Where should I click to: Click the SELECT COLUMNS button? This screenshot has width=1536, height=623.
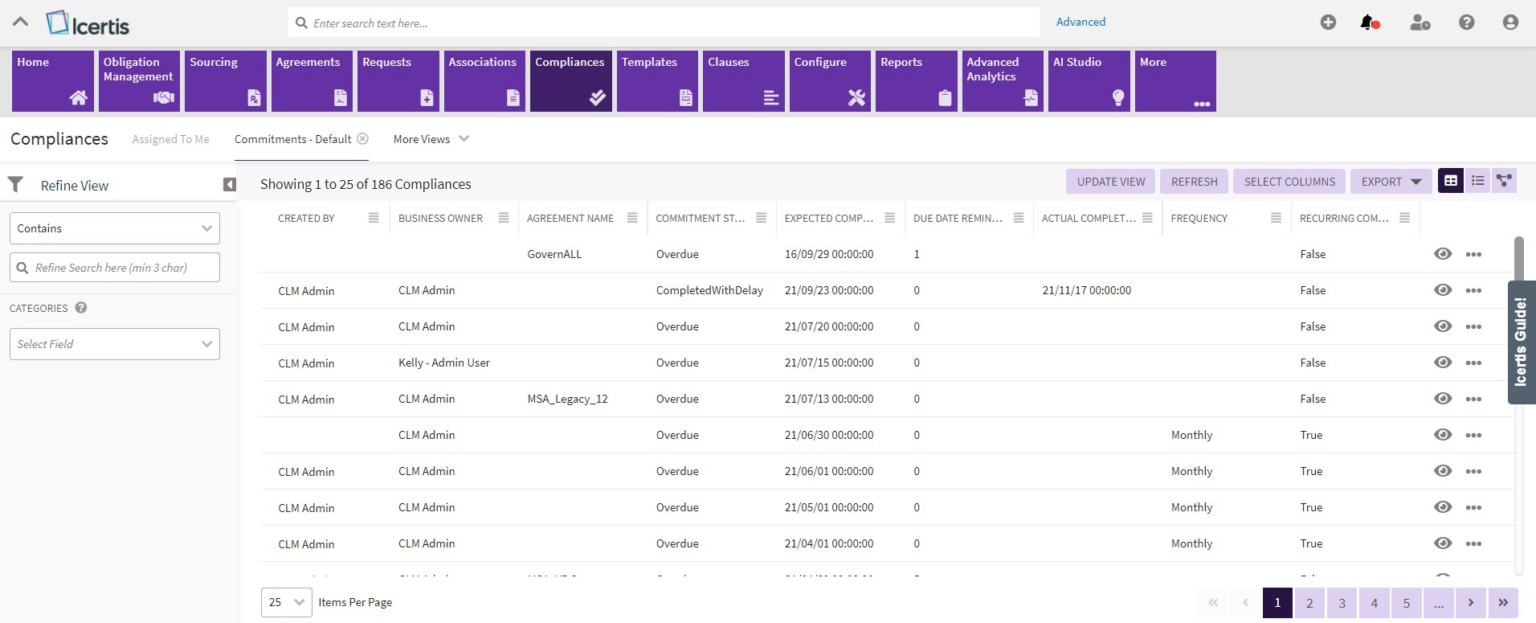tap(1288, 181)
